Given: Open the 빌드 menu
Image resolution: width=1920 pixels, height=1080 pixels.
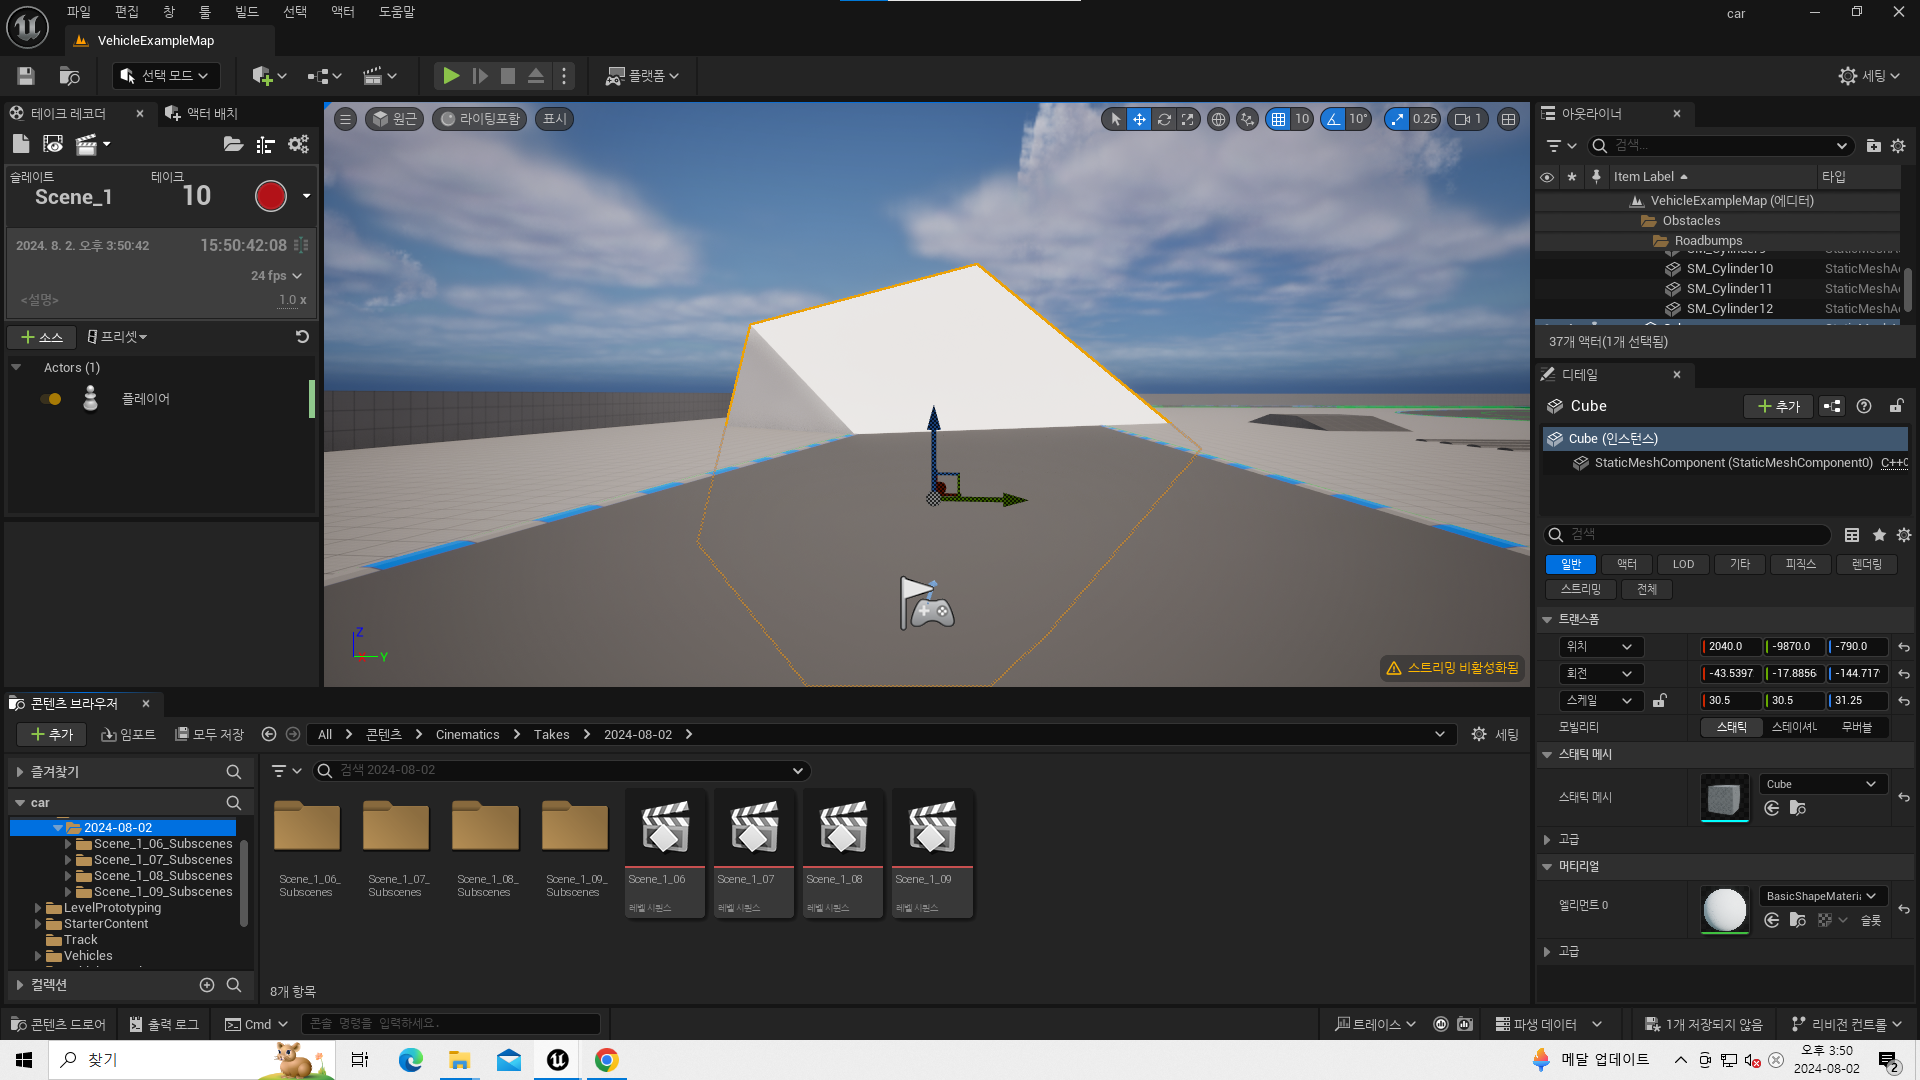Looking at the screenshot, I should [x=246, y=12].
